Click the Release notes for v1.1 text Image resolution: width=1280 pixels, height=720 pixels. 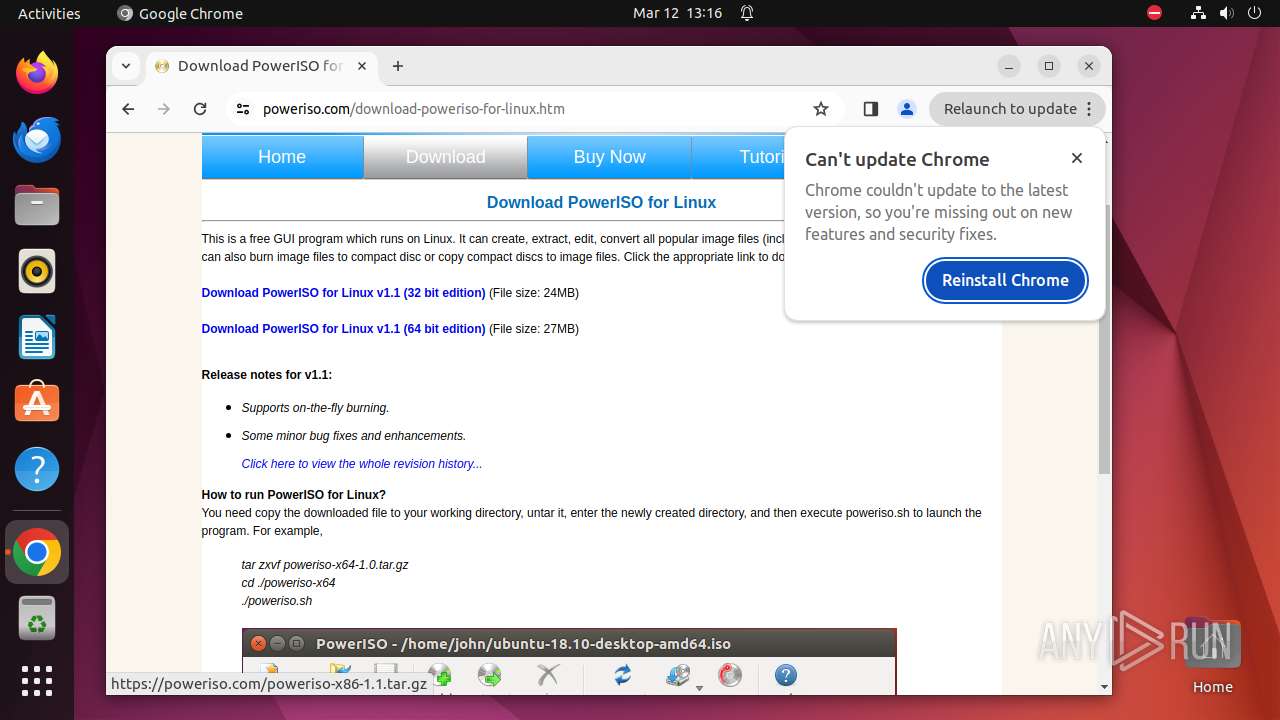267,375
